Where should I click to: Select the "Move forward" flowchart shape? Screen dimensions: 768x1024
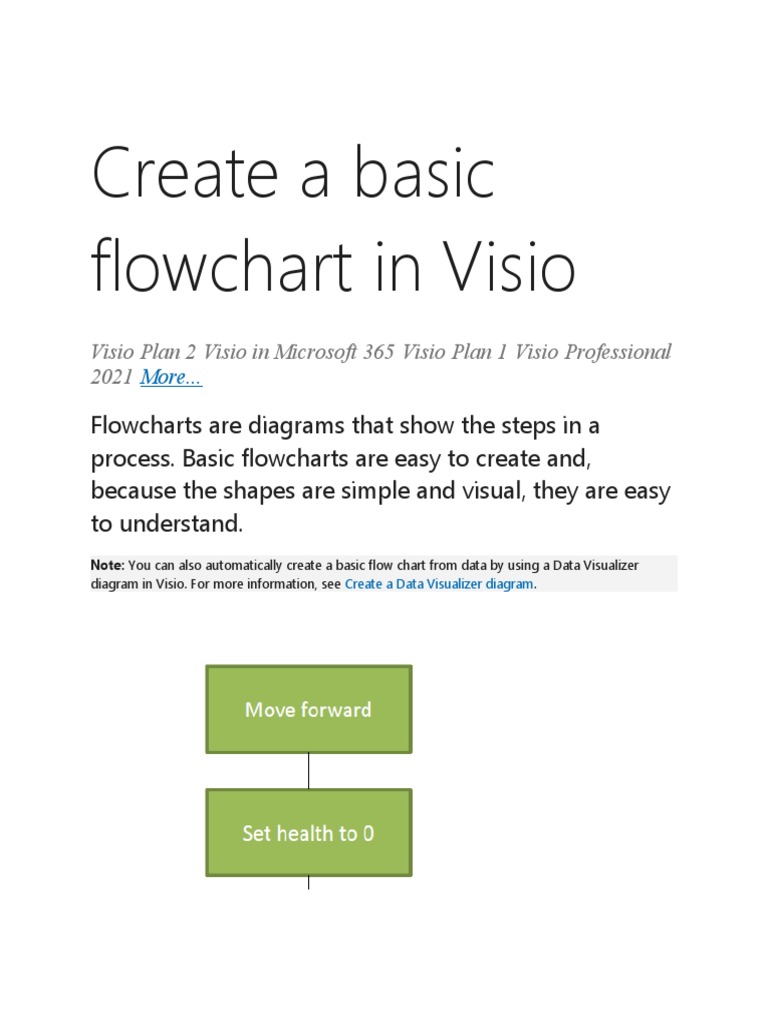[x=308, y=709]
